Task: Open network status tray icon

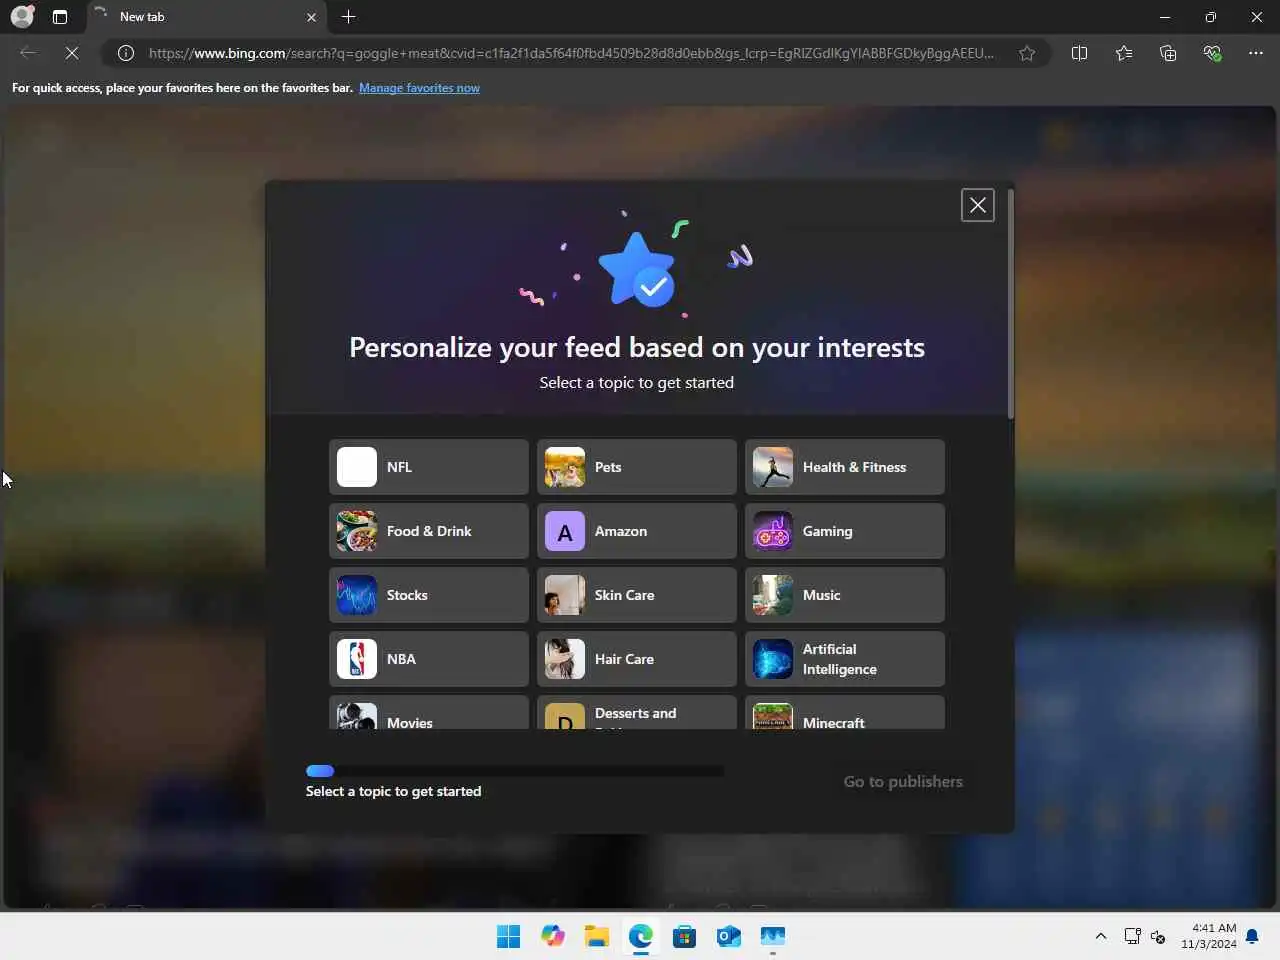Action: (1132, 936)
